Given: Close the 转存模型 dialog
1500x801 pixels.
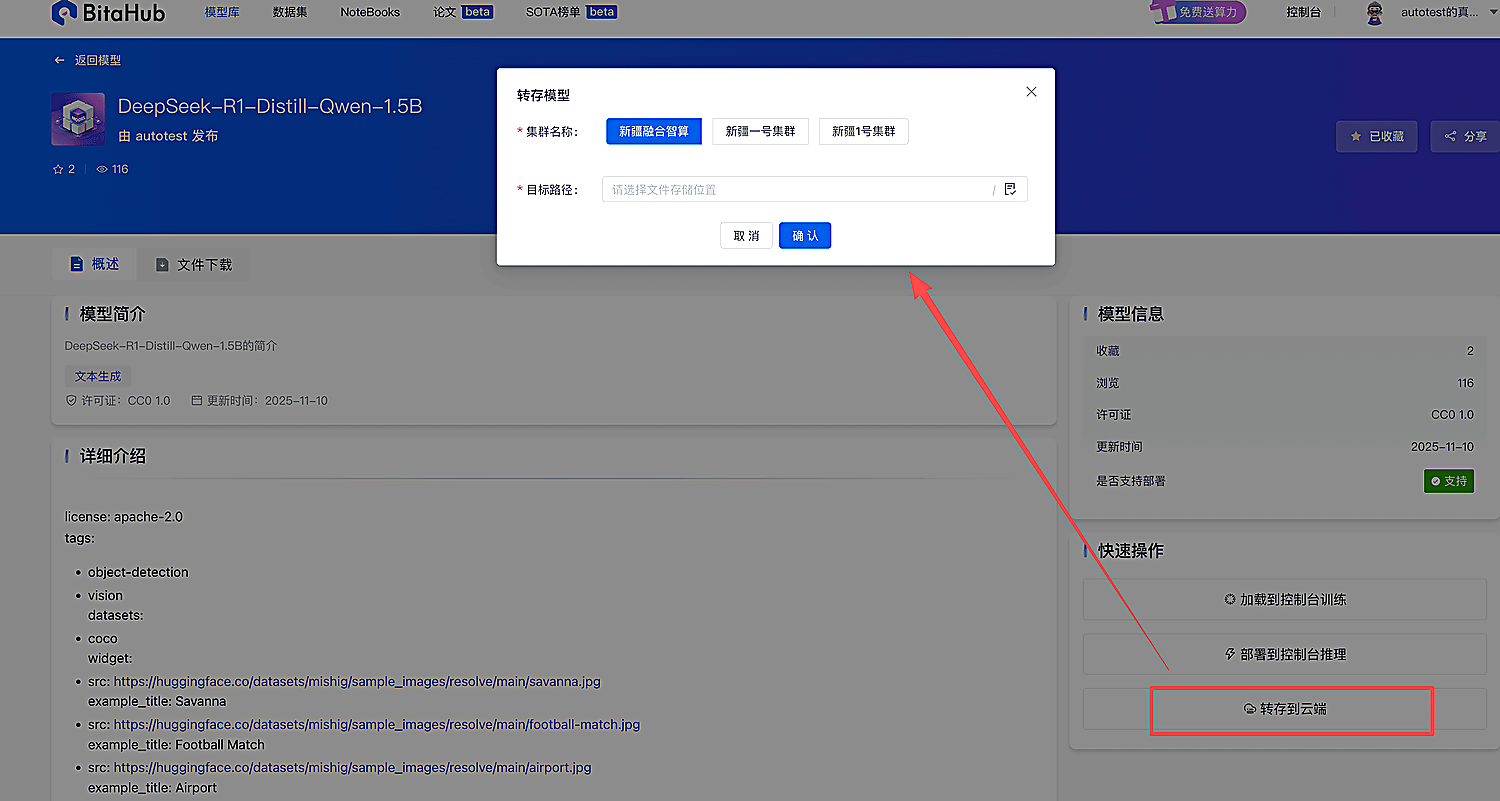Looking at the screenshot, I should click(x=1031, y=92).
